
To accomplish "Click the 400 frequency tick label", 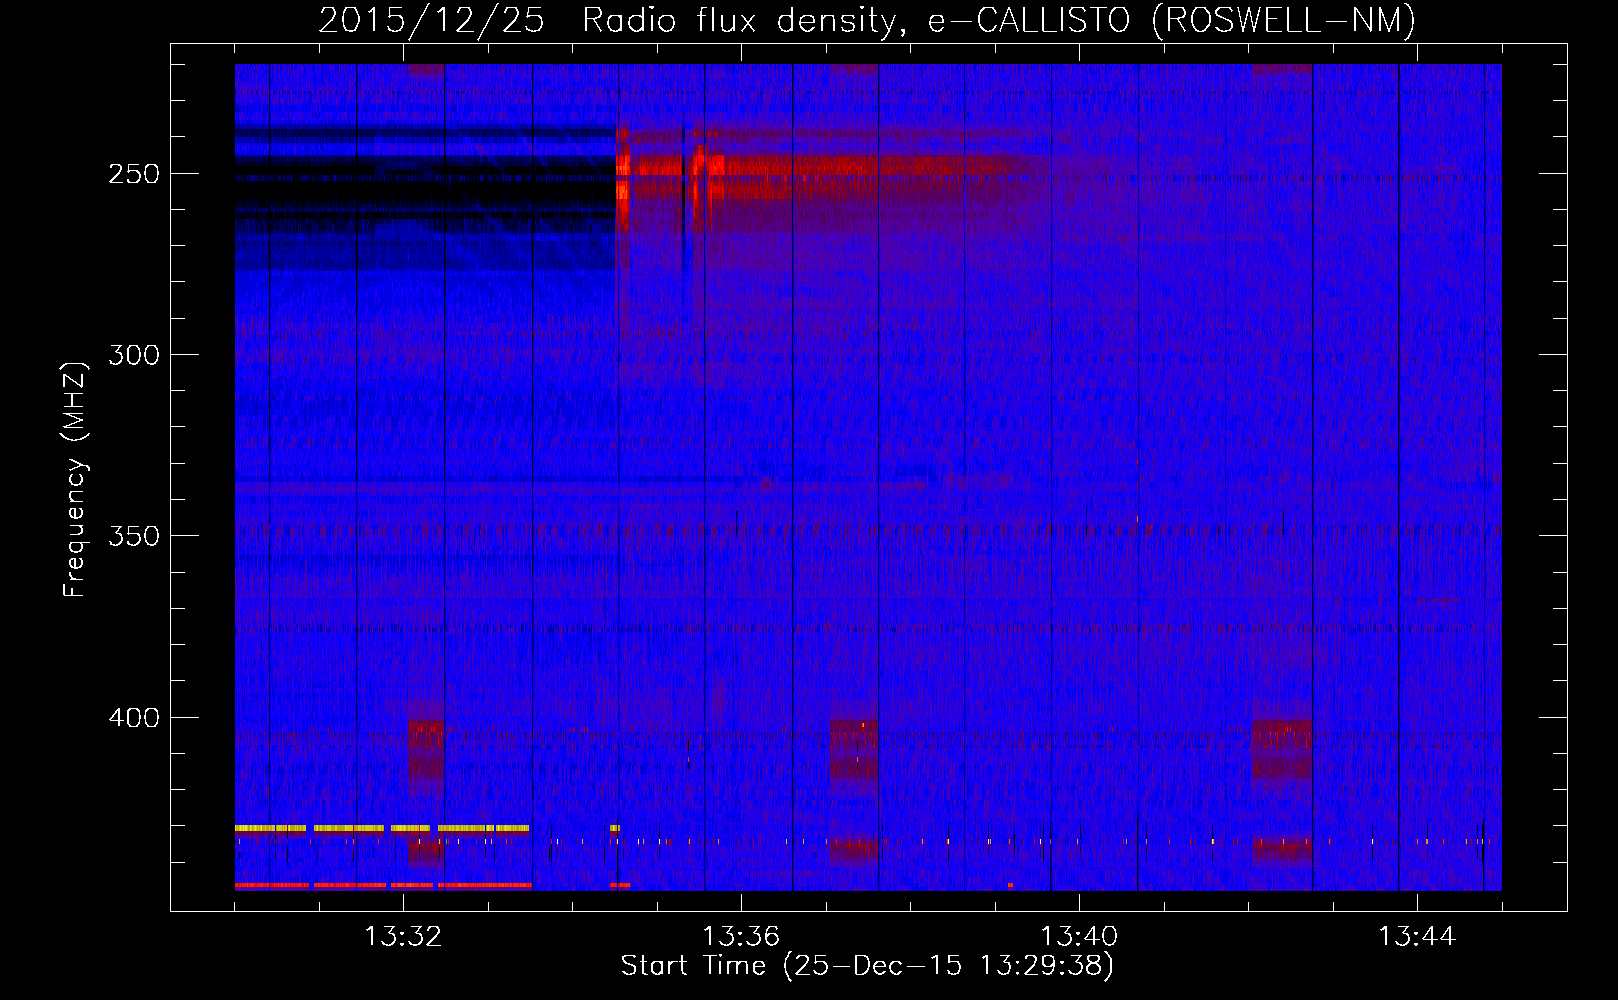I will [134, 718].
